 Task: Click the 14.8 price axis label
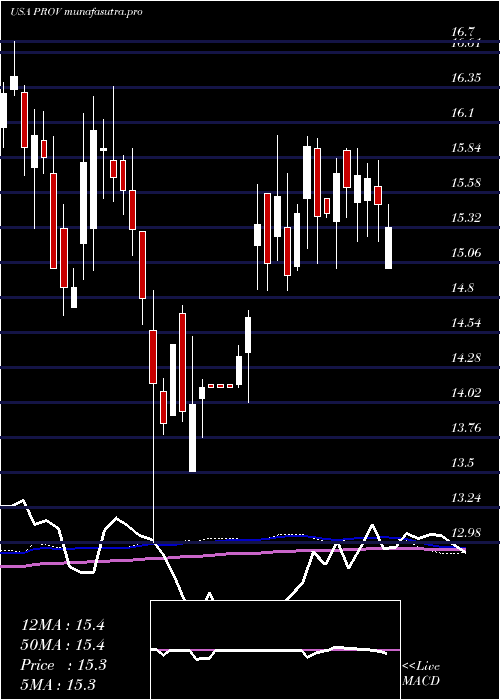[463, 288]
